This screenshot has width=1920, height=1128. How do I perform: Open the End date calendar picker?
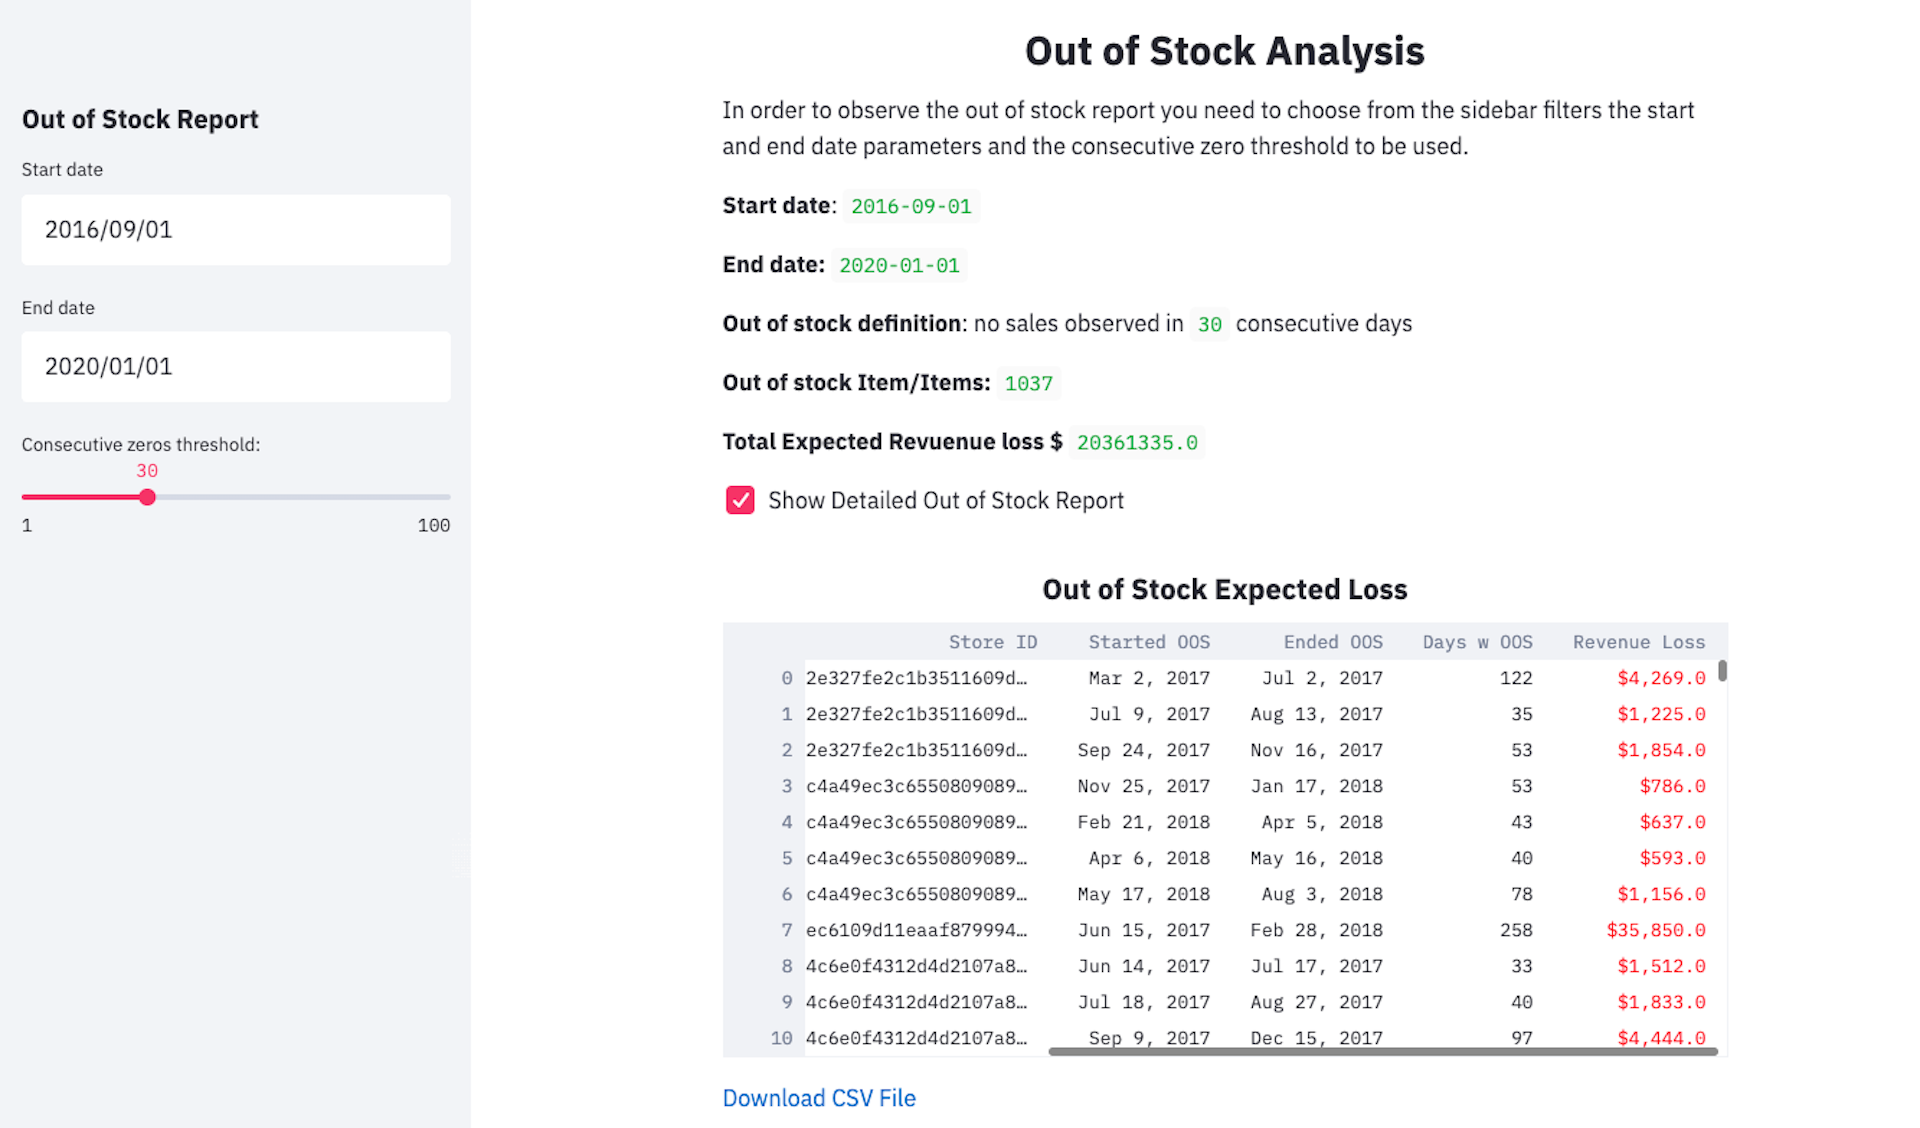coord(235,366)
